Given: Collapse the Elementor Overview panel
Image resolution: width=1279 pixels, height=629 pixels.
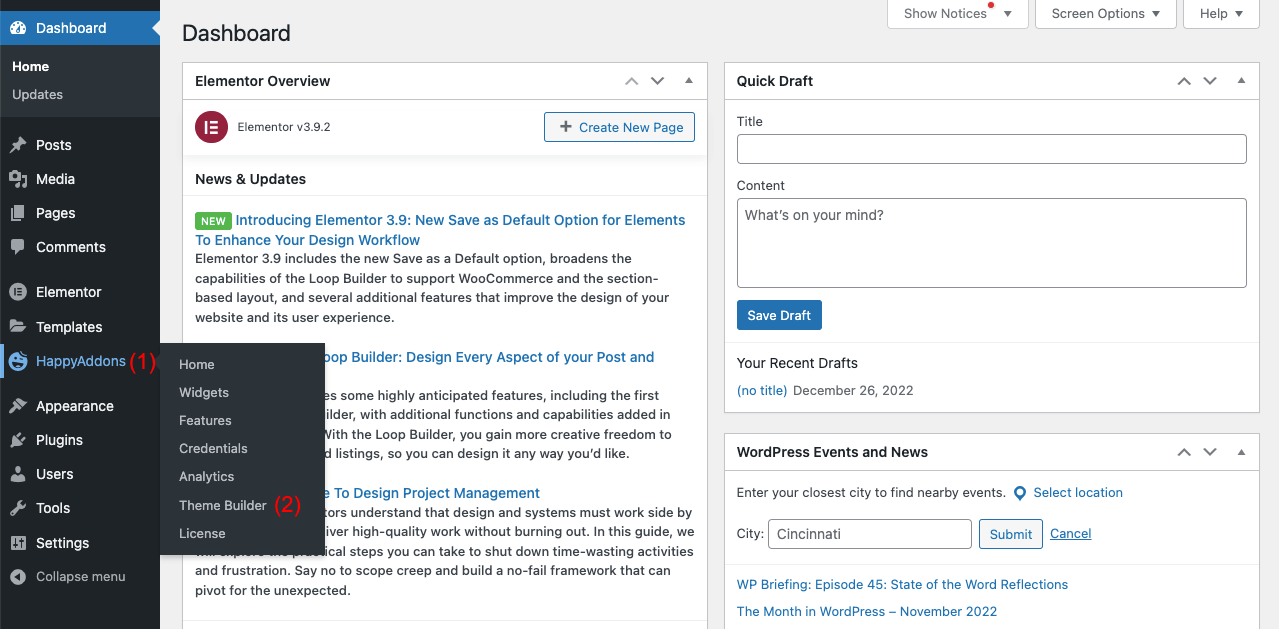Looking at the screenshot, I should [689, 81].
